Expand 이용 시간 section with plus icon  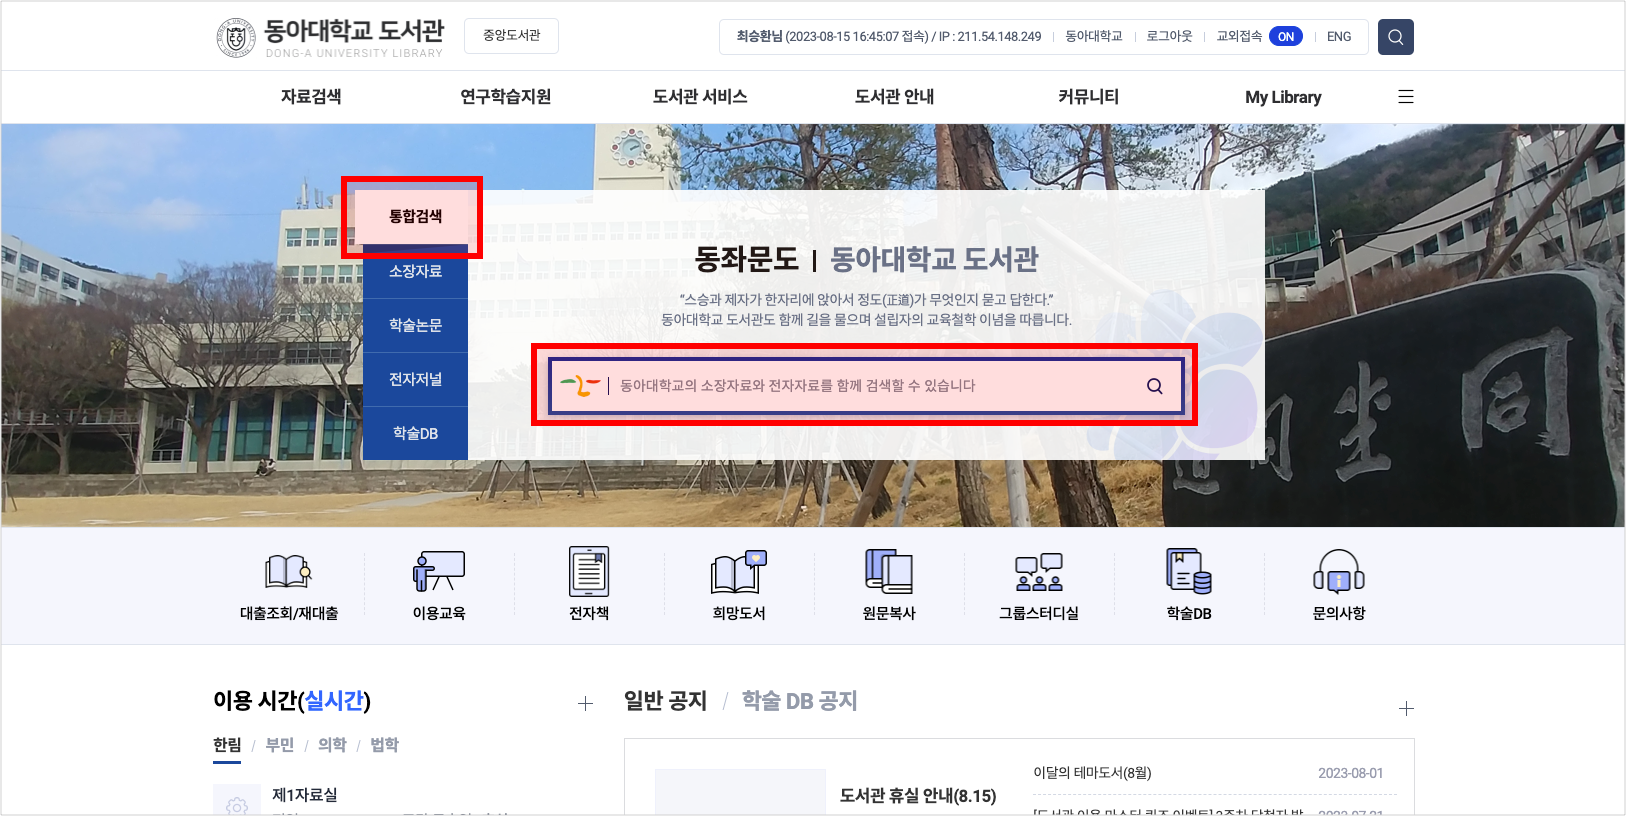pos(585,704)
